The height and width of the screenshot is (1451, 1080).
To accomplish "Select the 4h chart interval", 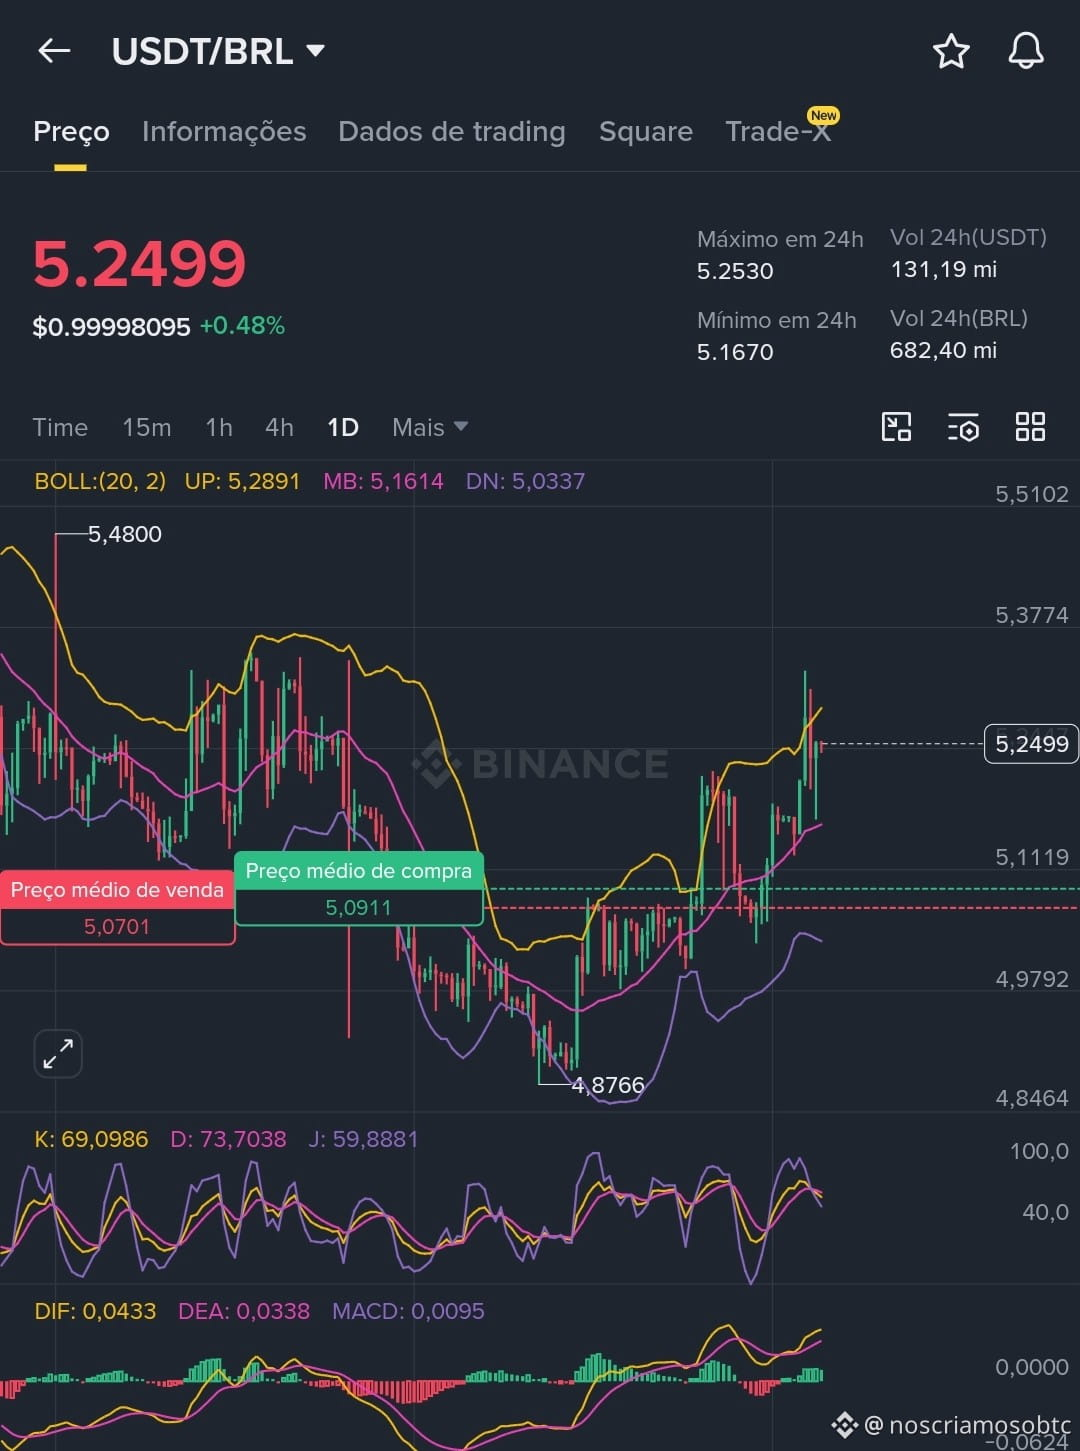I will click(279, 427).
